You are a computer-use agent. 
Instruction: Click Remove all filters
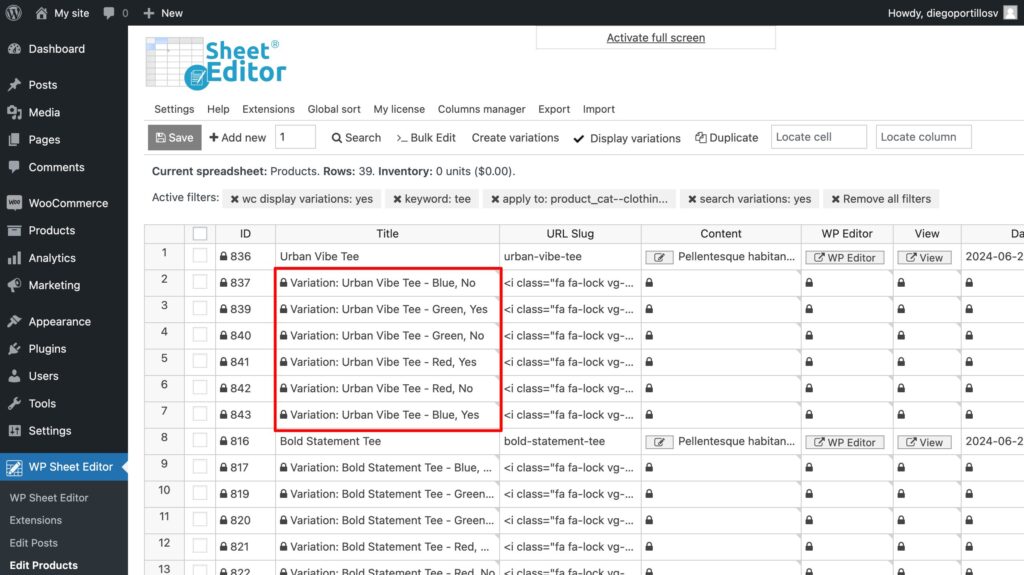881,199
